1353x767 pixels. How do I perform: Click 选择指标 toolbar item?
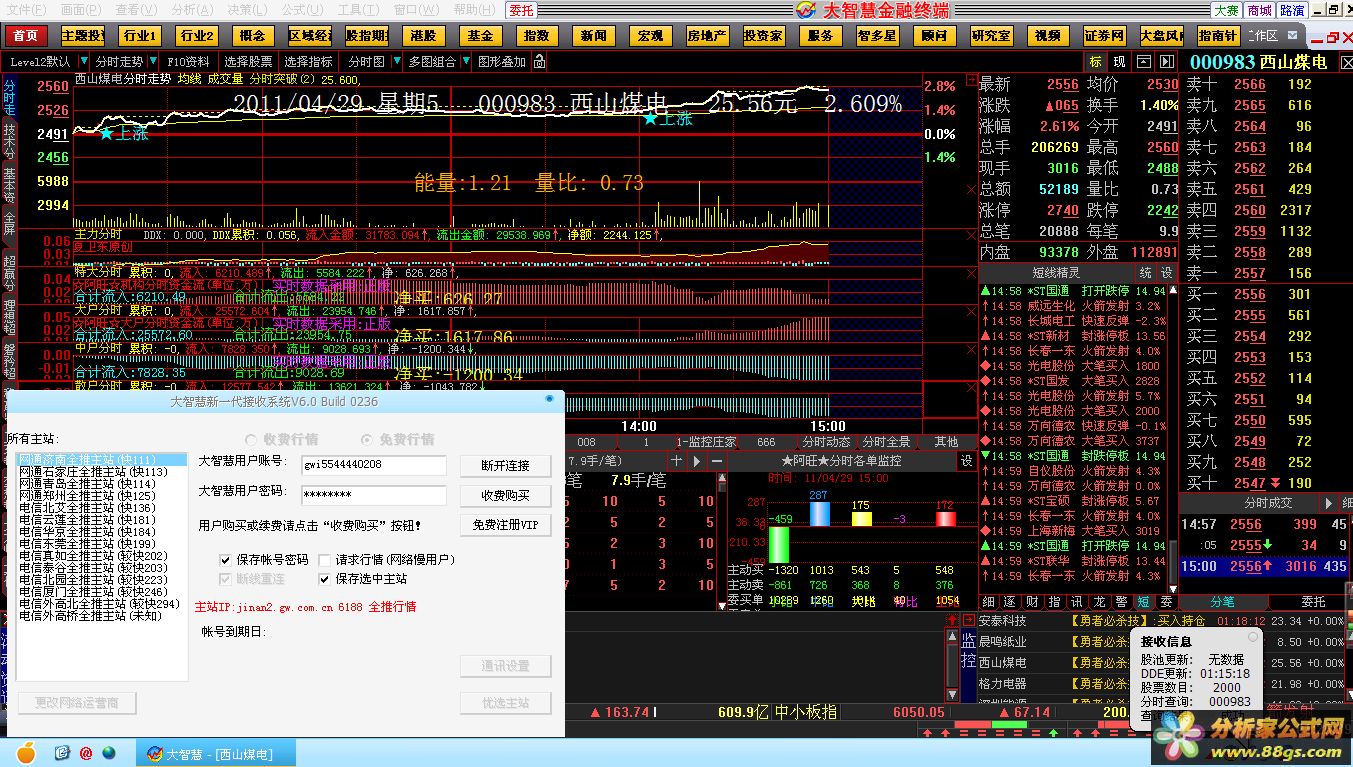click(x=308, y=61)
